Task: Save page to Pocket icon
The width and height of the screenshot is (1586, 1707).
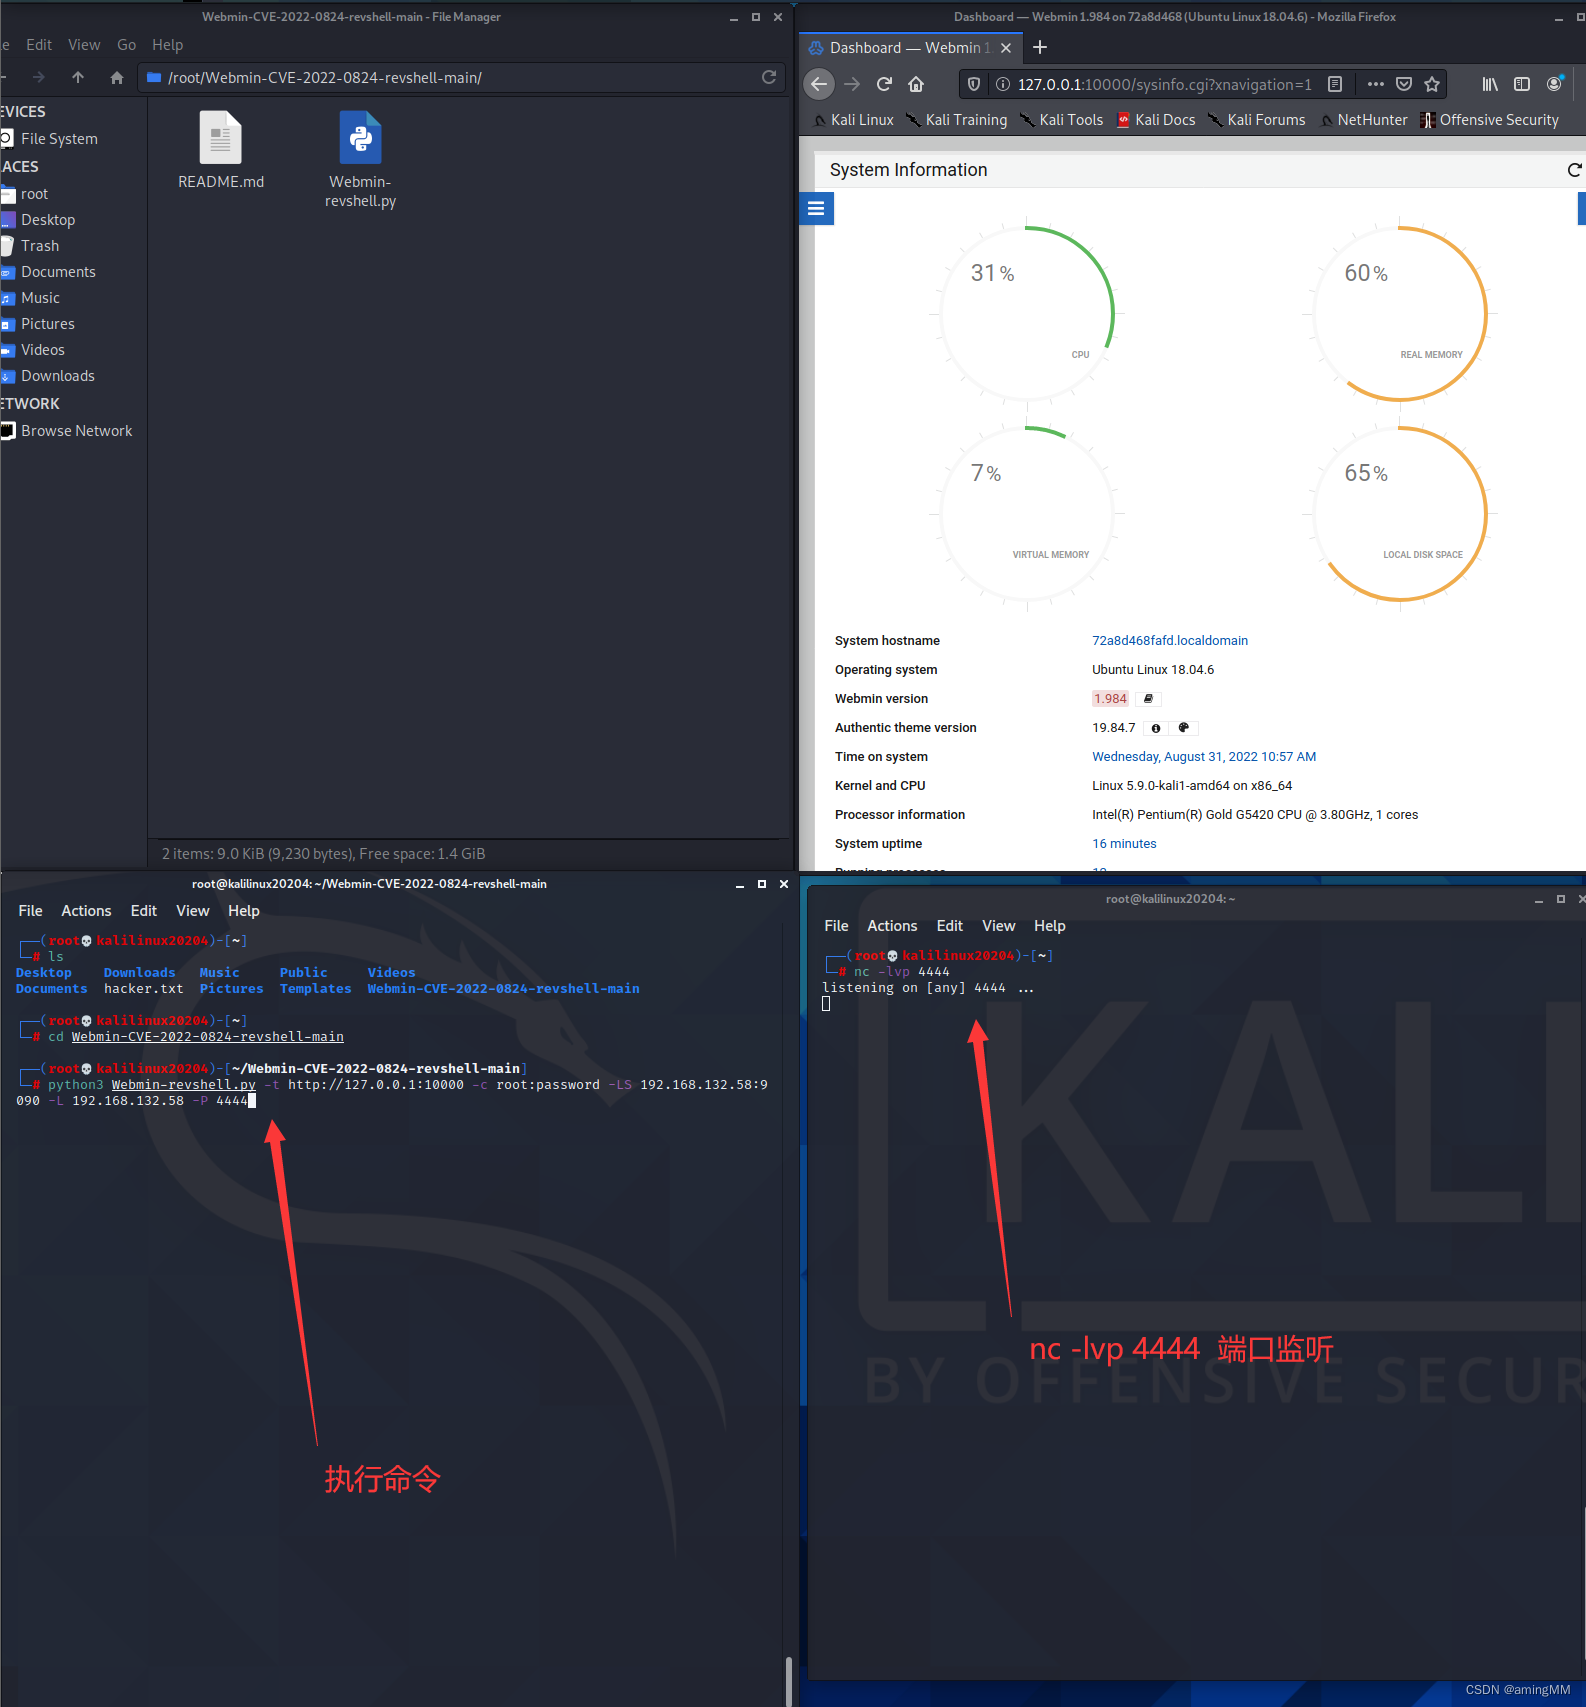Action: point(1404,84)
